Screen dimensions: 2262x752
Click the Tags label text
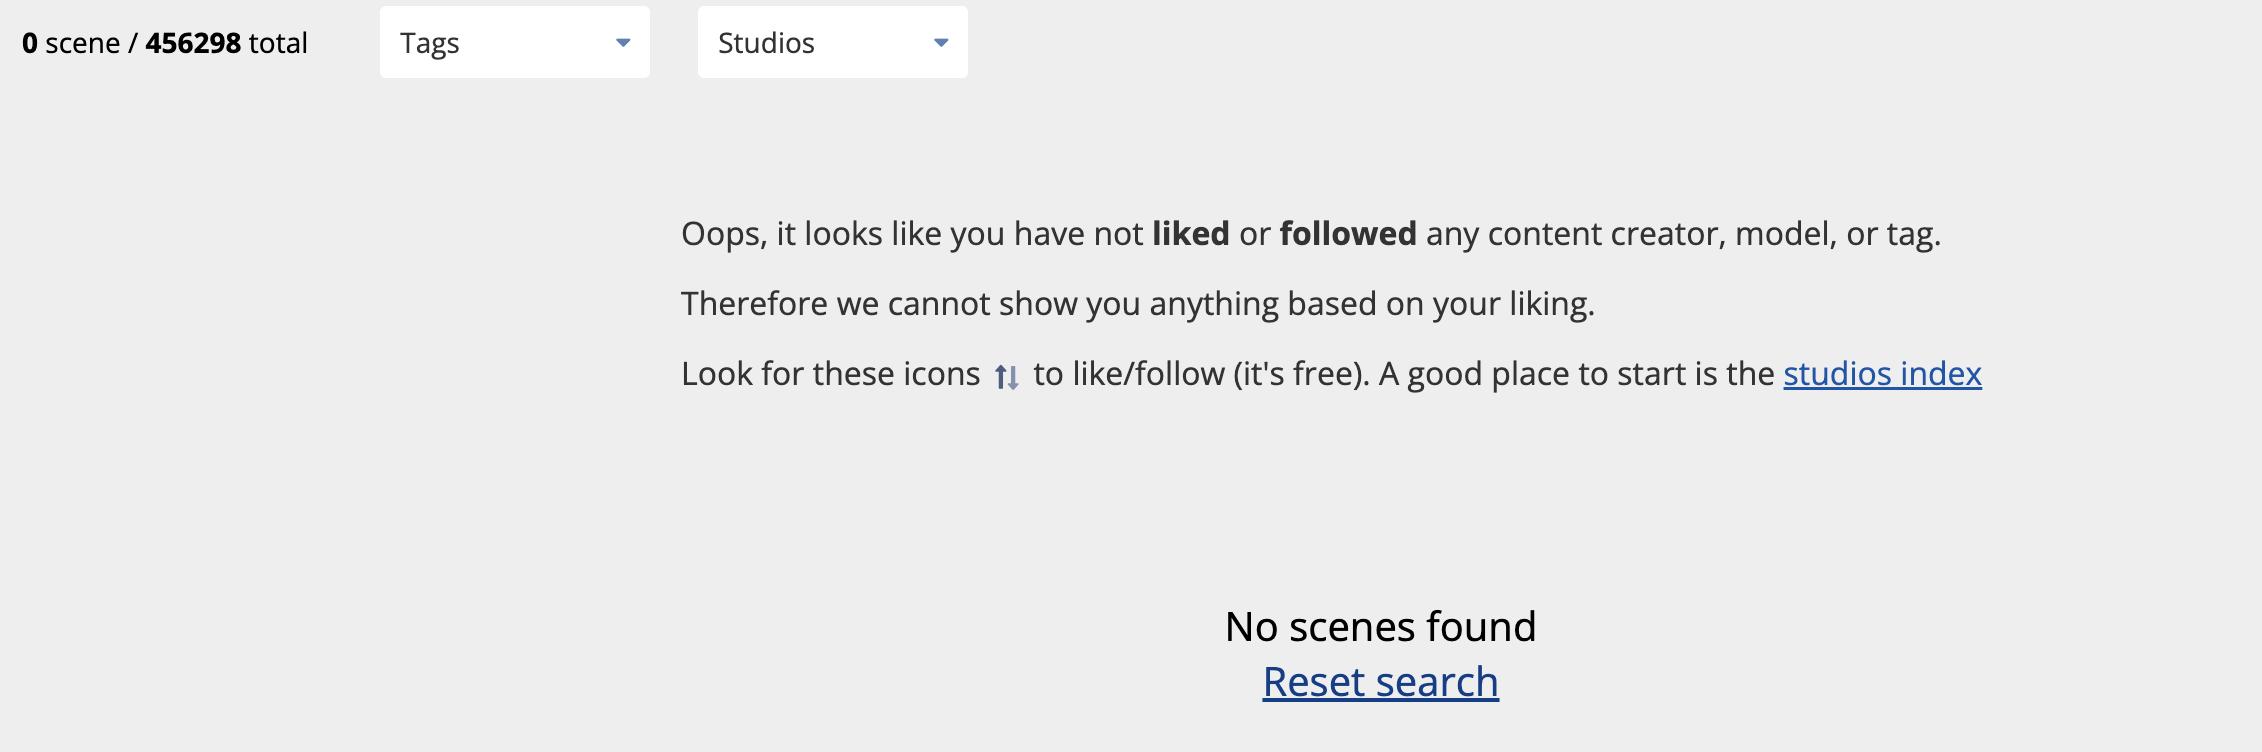click(430, 43)
